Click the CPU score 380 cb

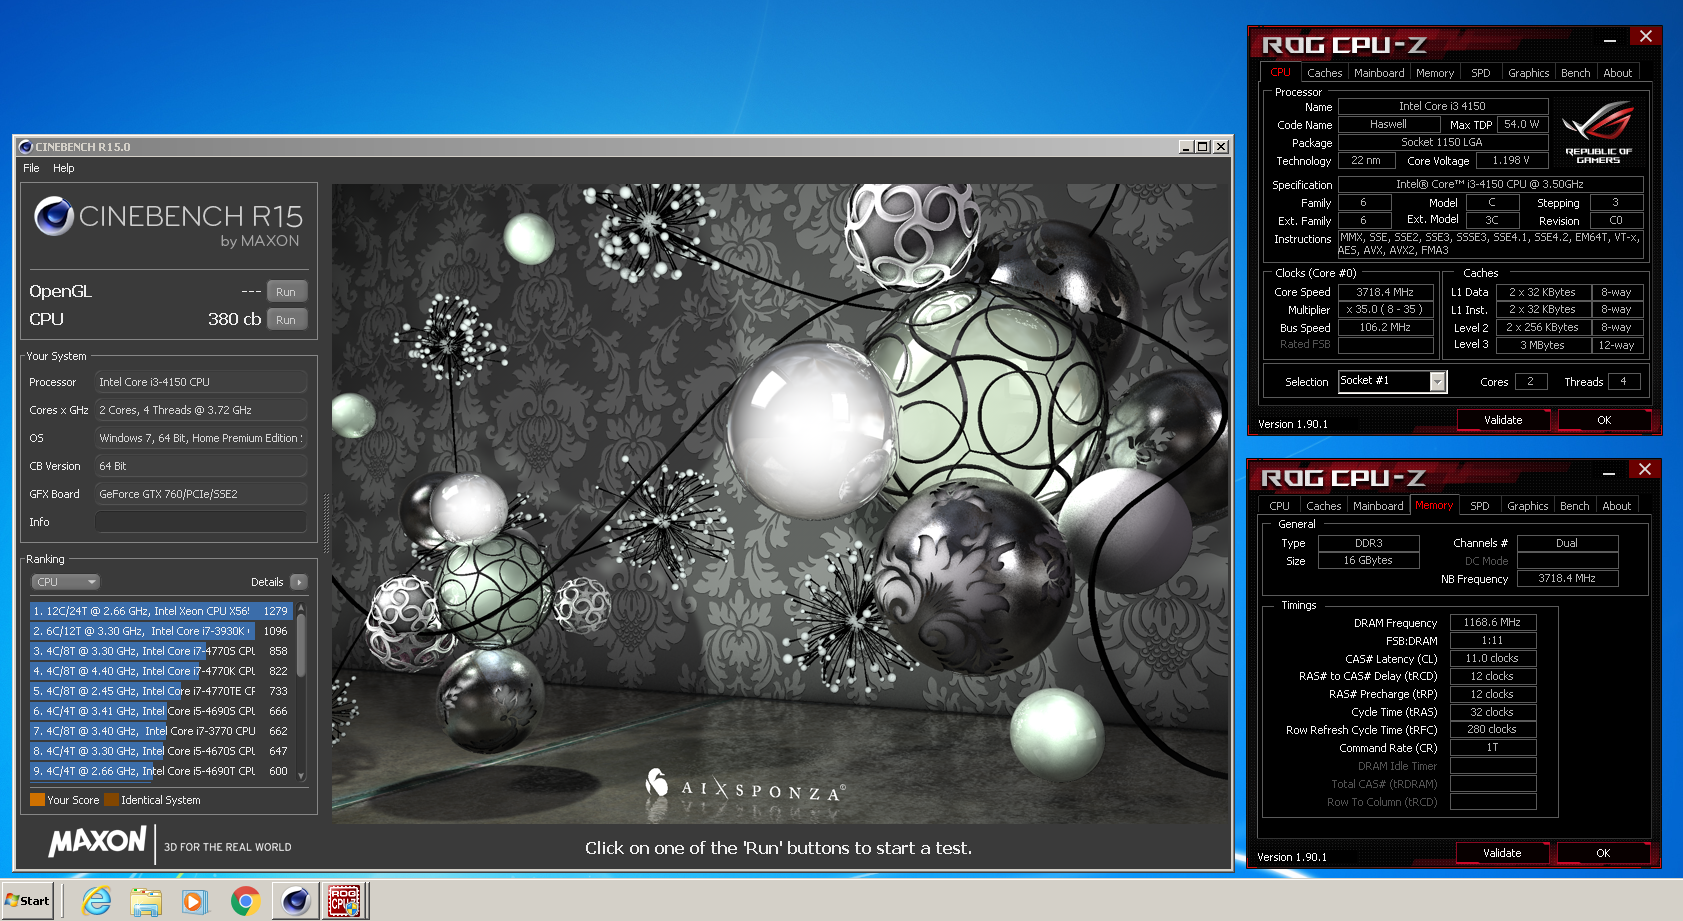tap(234, 319)
